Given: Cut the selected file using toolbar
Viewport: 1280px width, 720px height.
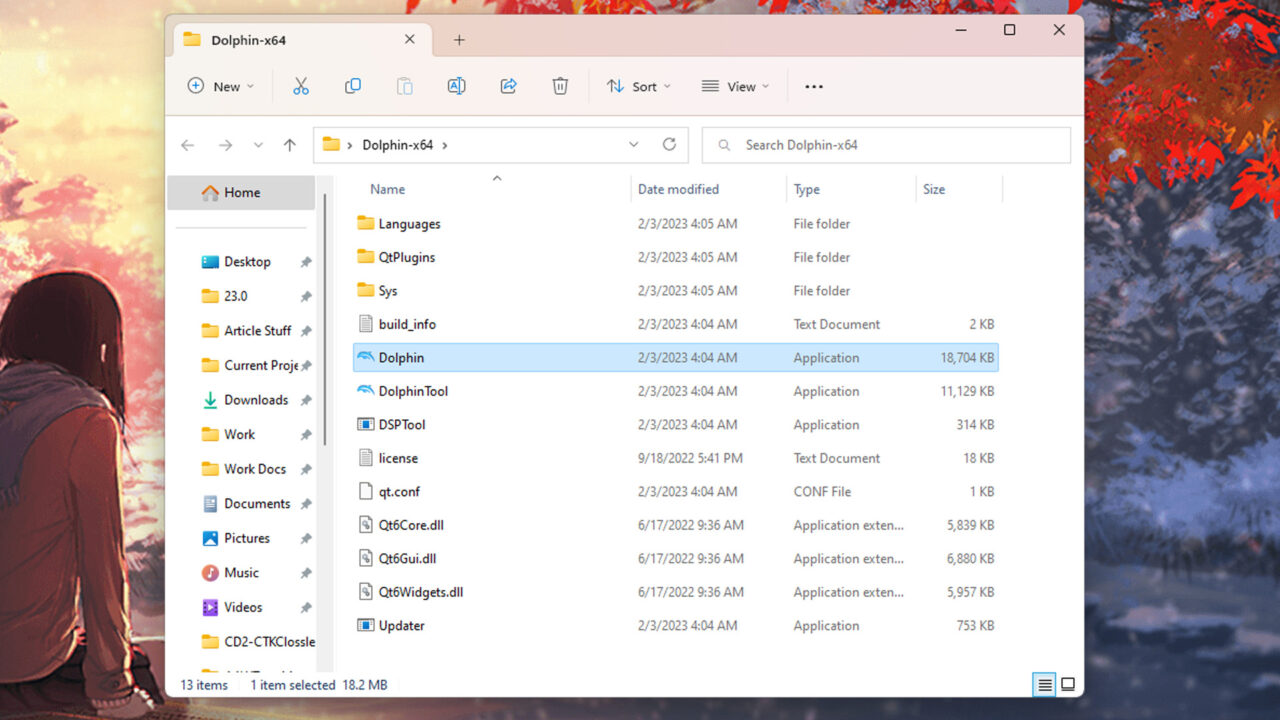Looking at the screenshot, I should 301,86.
